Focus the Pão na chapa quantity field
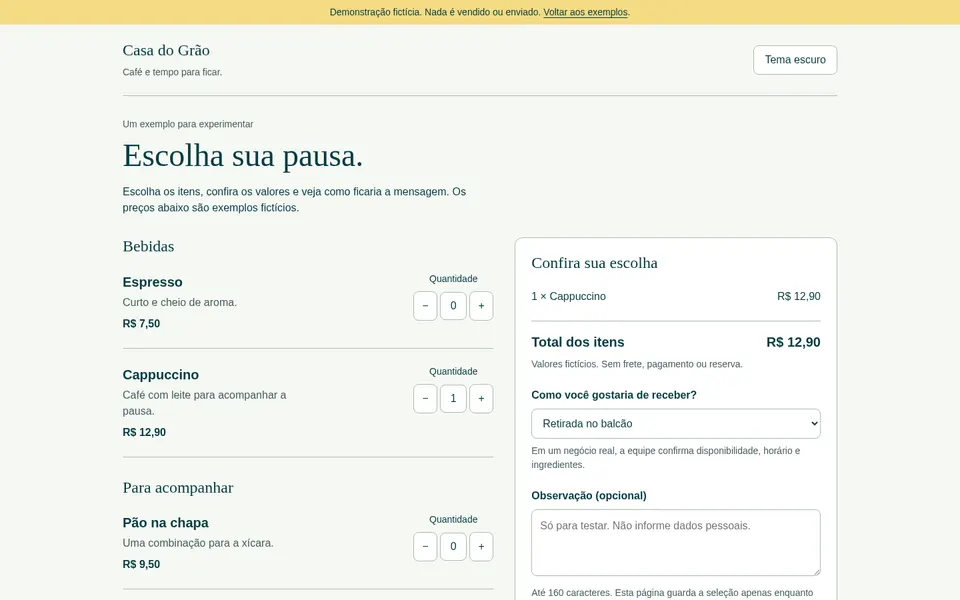 pyautogui.click(x=453, y=546)
